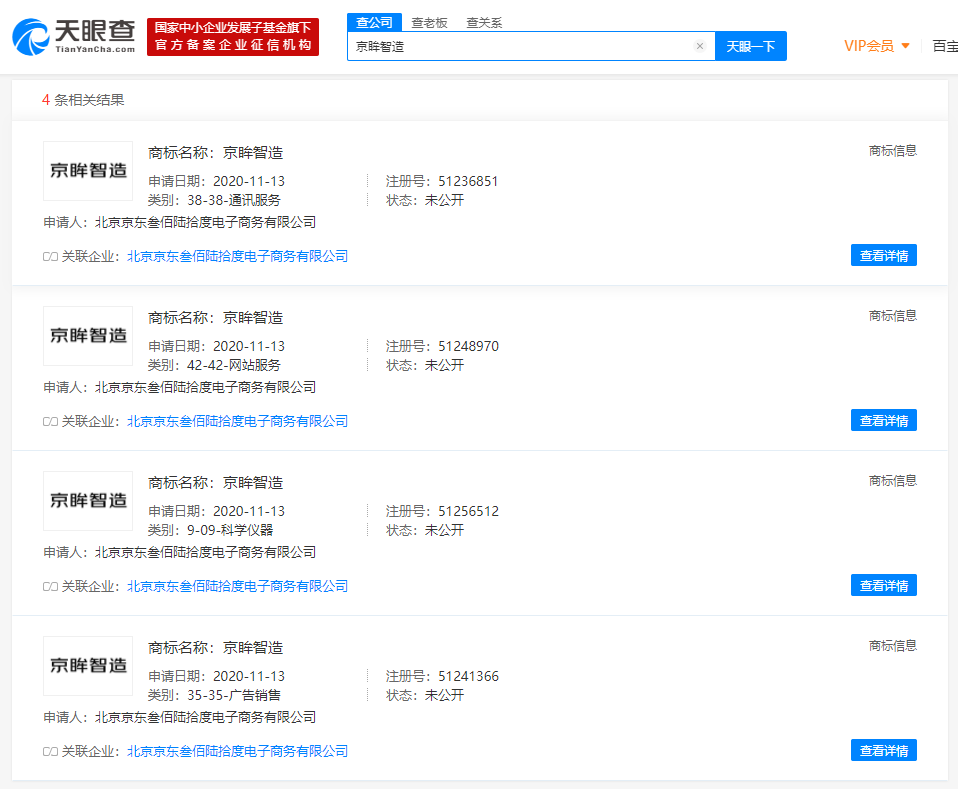
Task: View details of the 38-通讯服务 trademark
Action: (883, 255)
